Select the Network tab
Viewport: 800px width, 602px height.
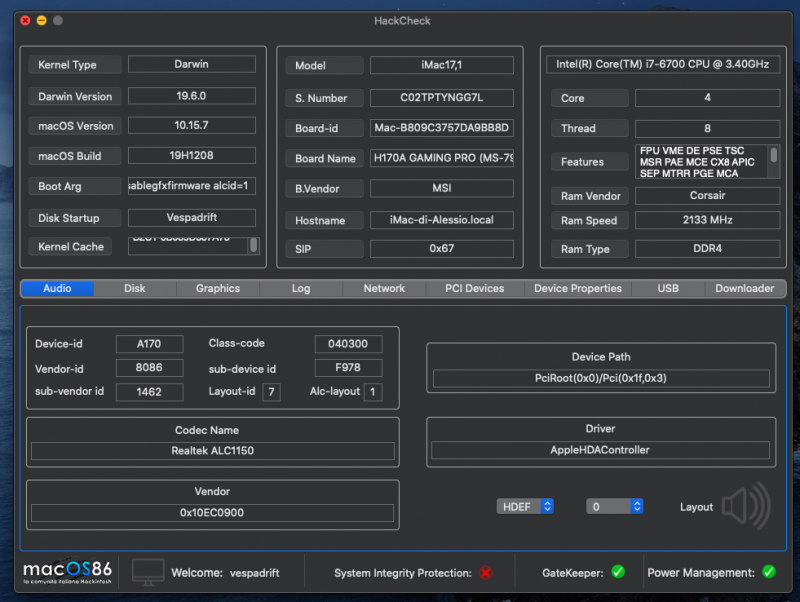coord(384,288)
